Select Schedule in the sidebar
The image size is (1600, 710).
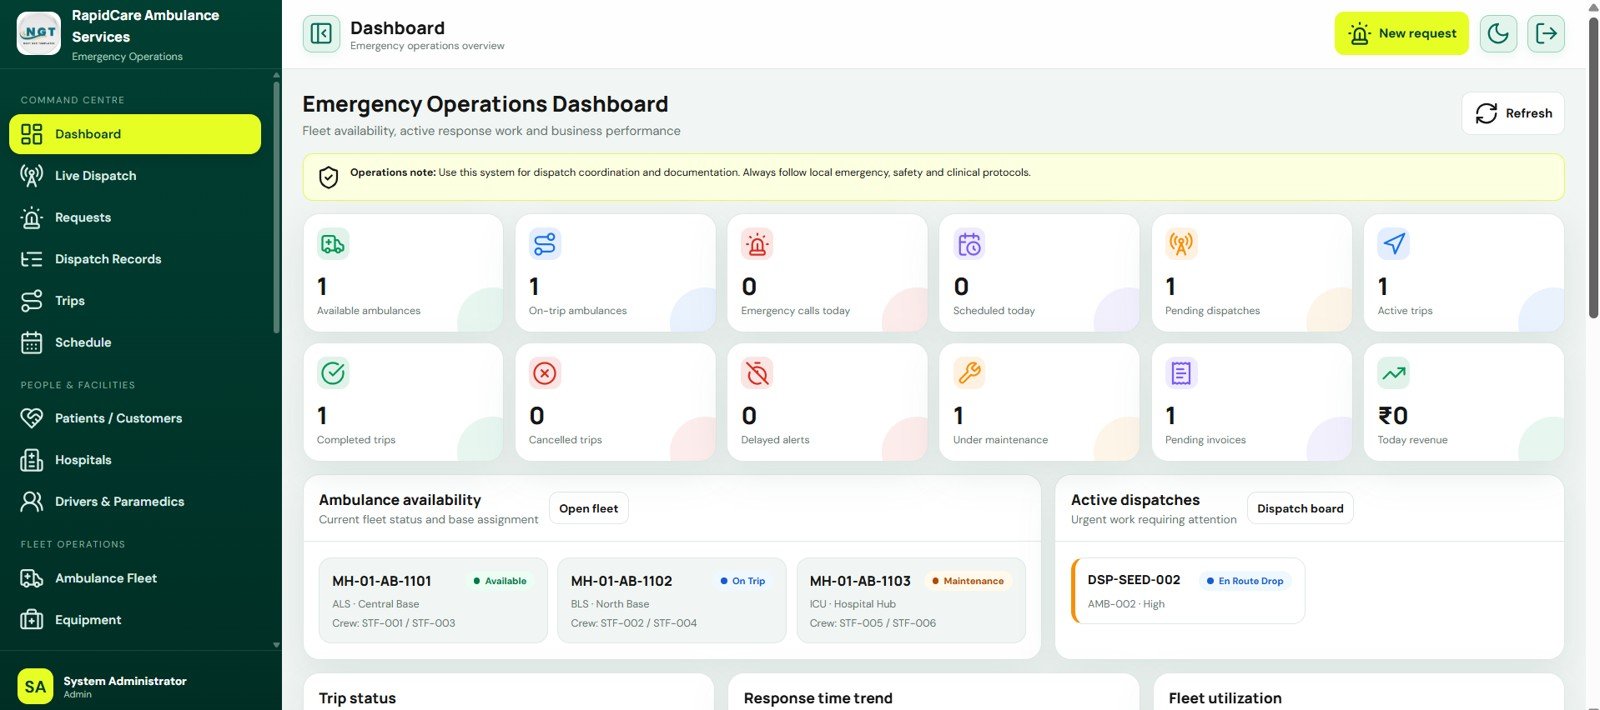click(x=135, y=342)
